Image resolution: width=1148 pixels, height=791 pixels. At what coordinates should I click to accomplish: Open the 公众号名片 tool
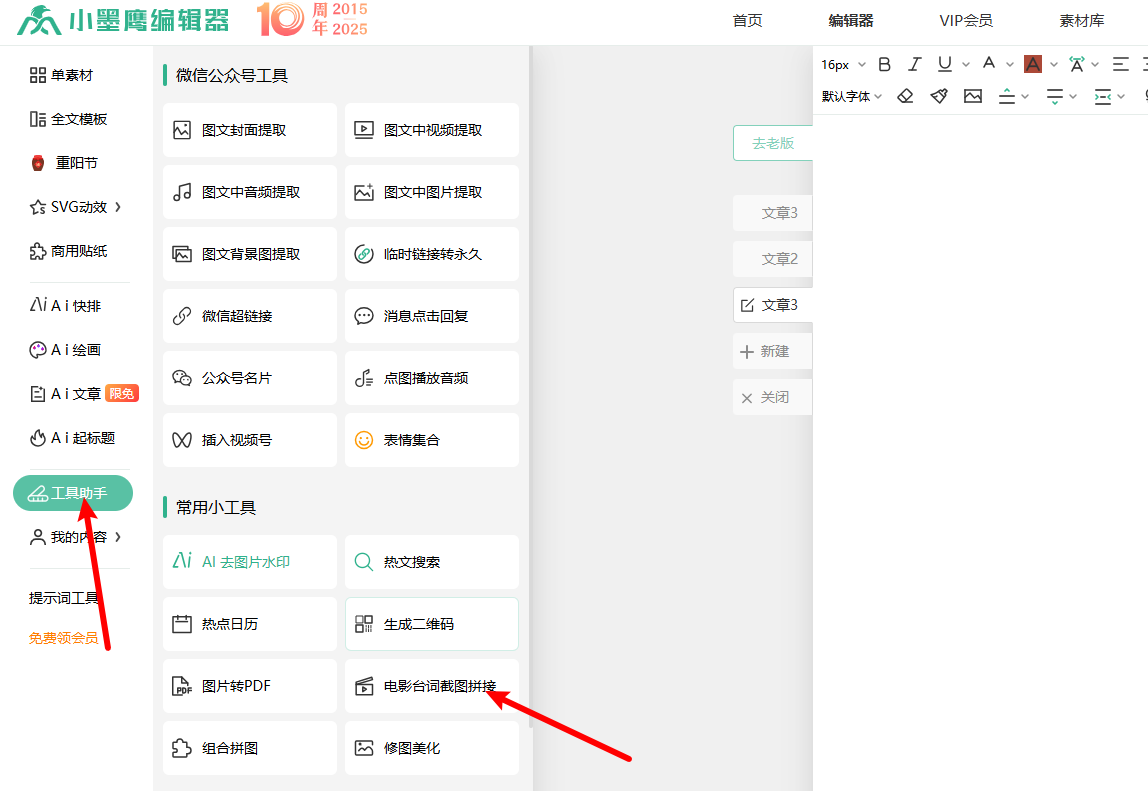pyautogui.click(x=250, y=378)
